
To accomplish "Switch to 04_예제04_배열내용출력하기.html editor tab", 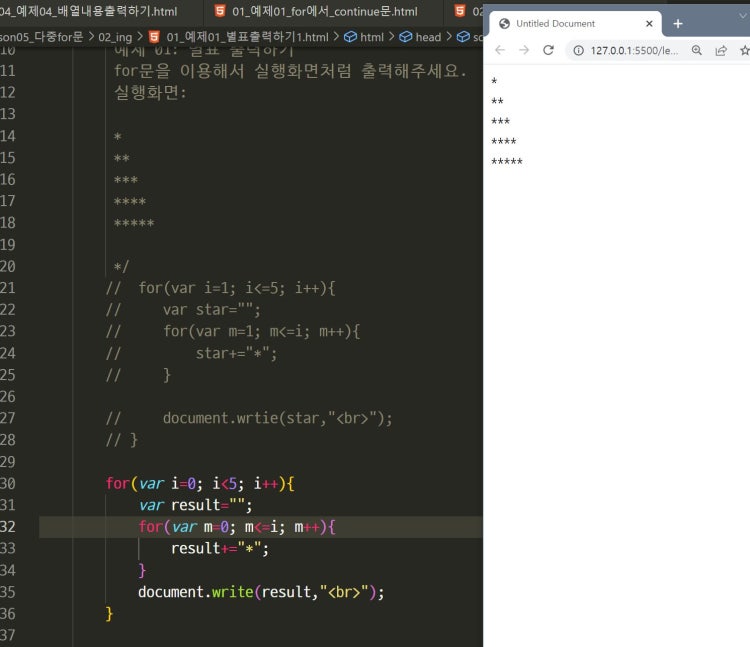I will 88,11.
